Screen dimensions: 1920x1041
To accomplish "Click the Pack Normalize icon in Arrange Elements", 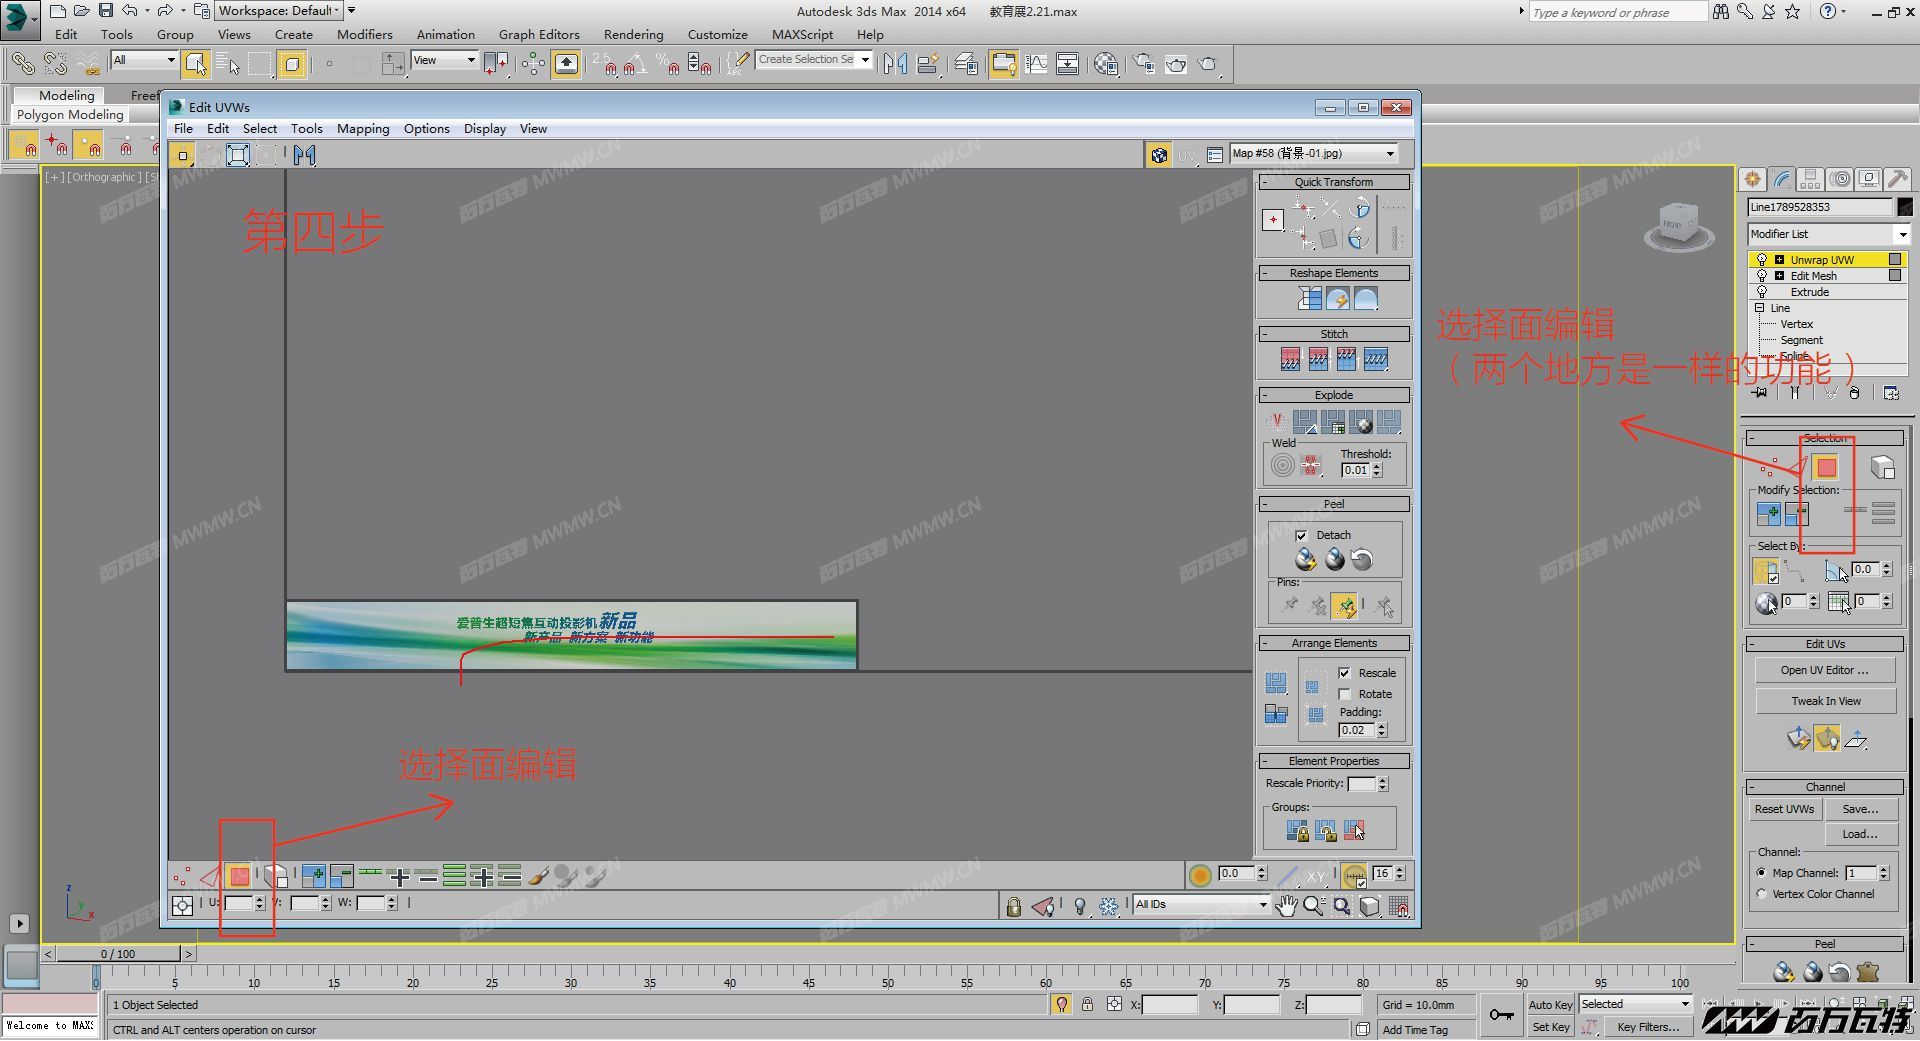I will (x=1276, y=683).
